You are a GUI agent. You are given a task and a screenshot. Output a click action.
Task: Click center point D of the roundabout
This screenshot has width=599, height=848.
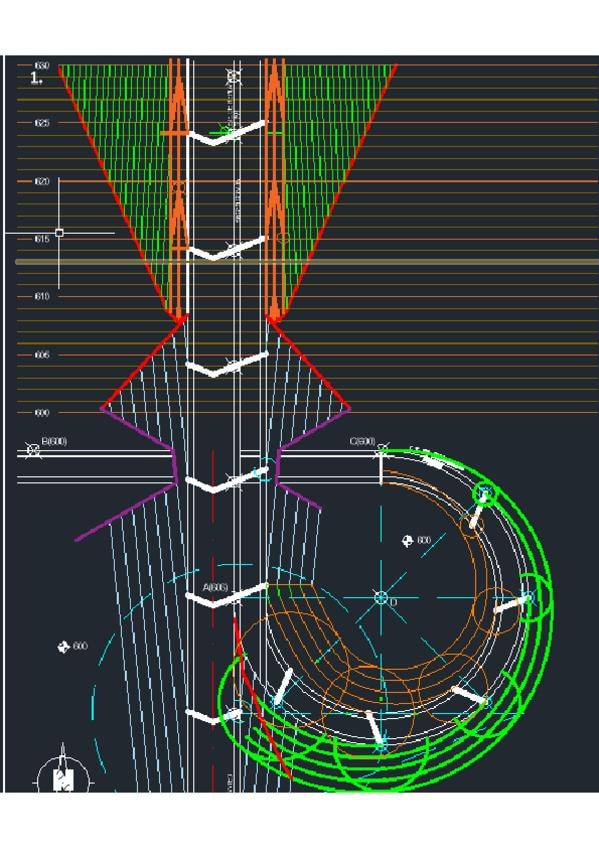pos(381,598)
